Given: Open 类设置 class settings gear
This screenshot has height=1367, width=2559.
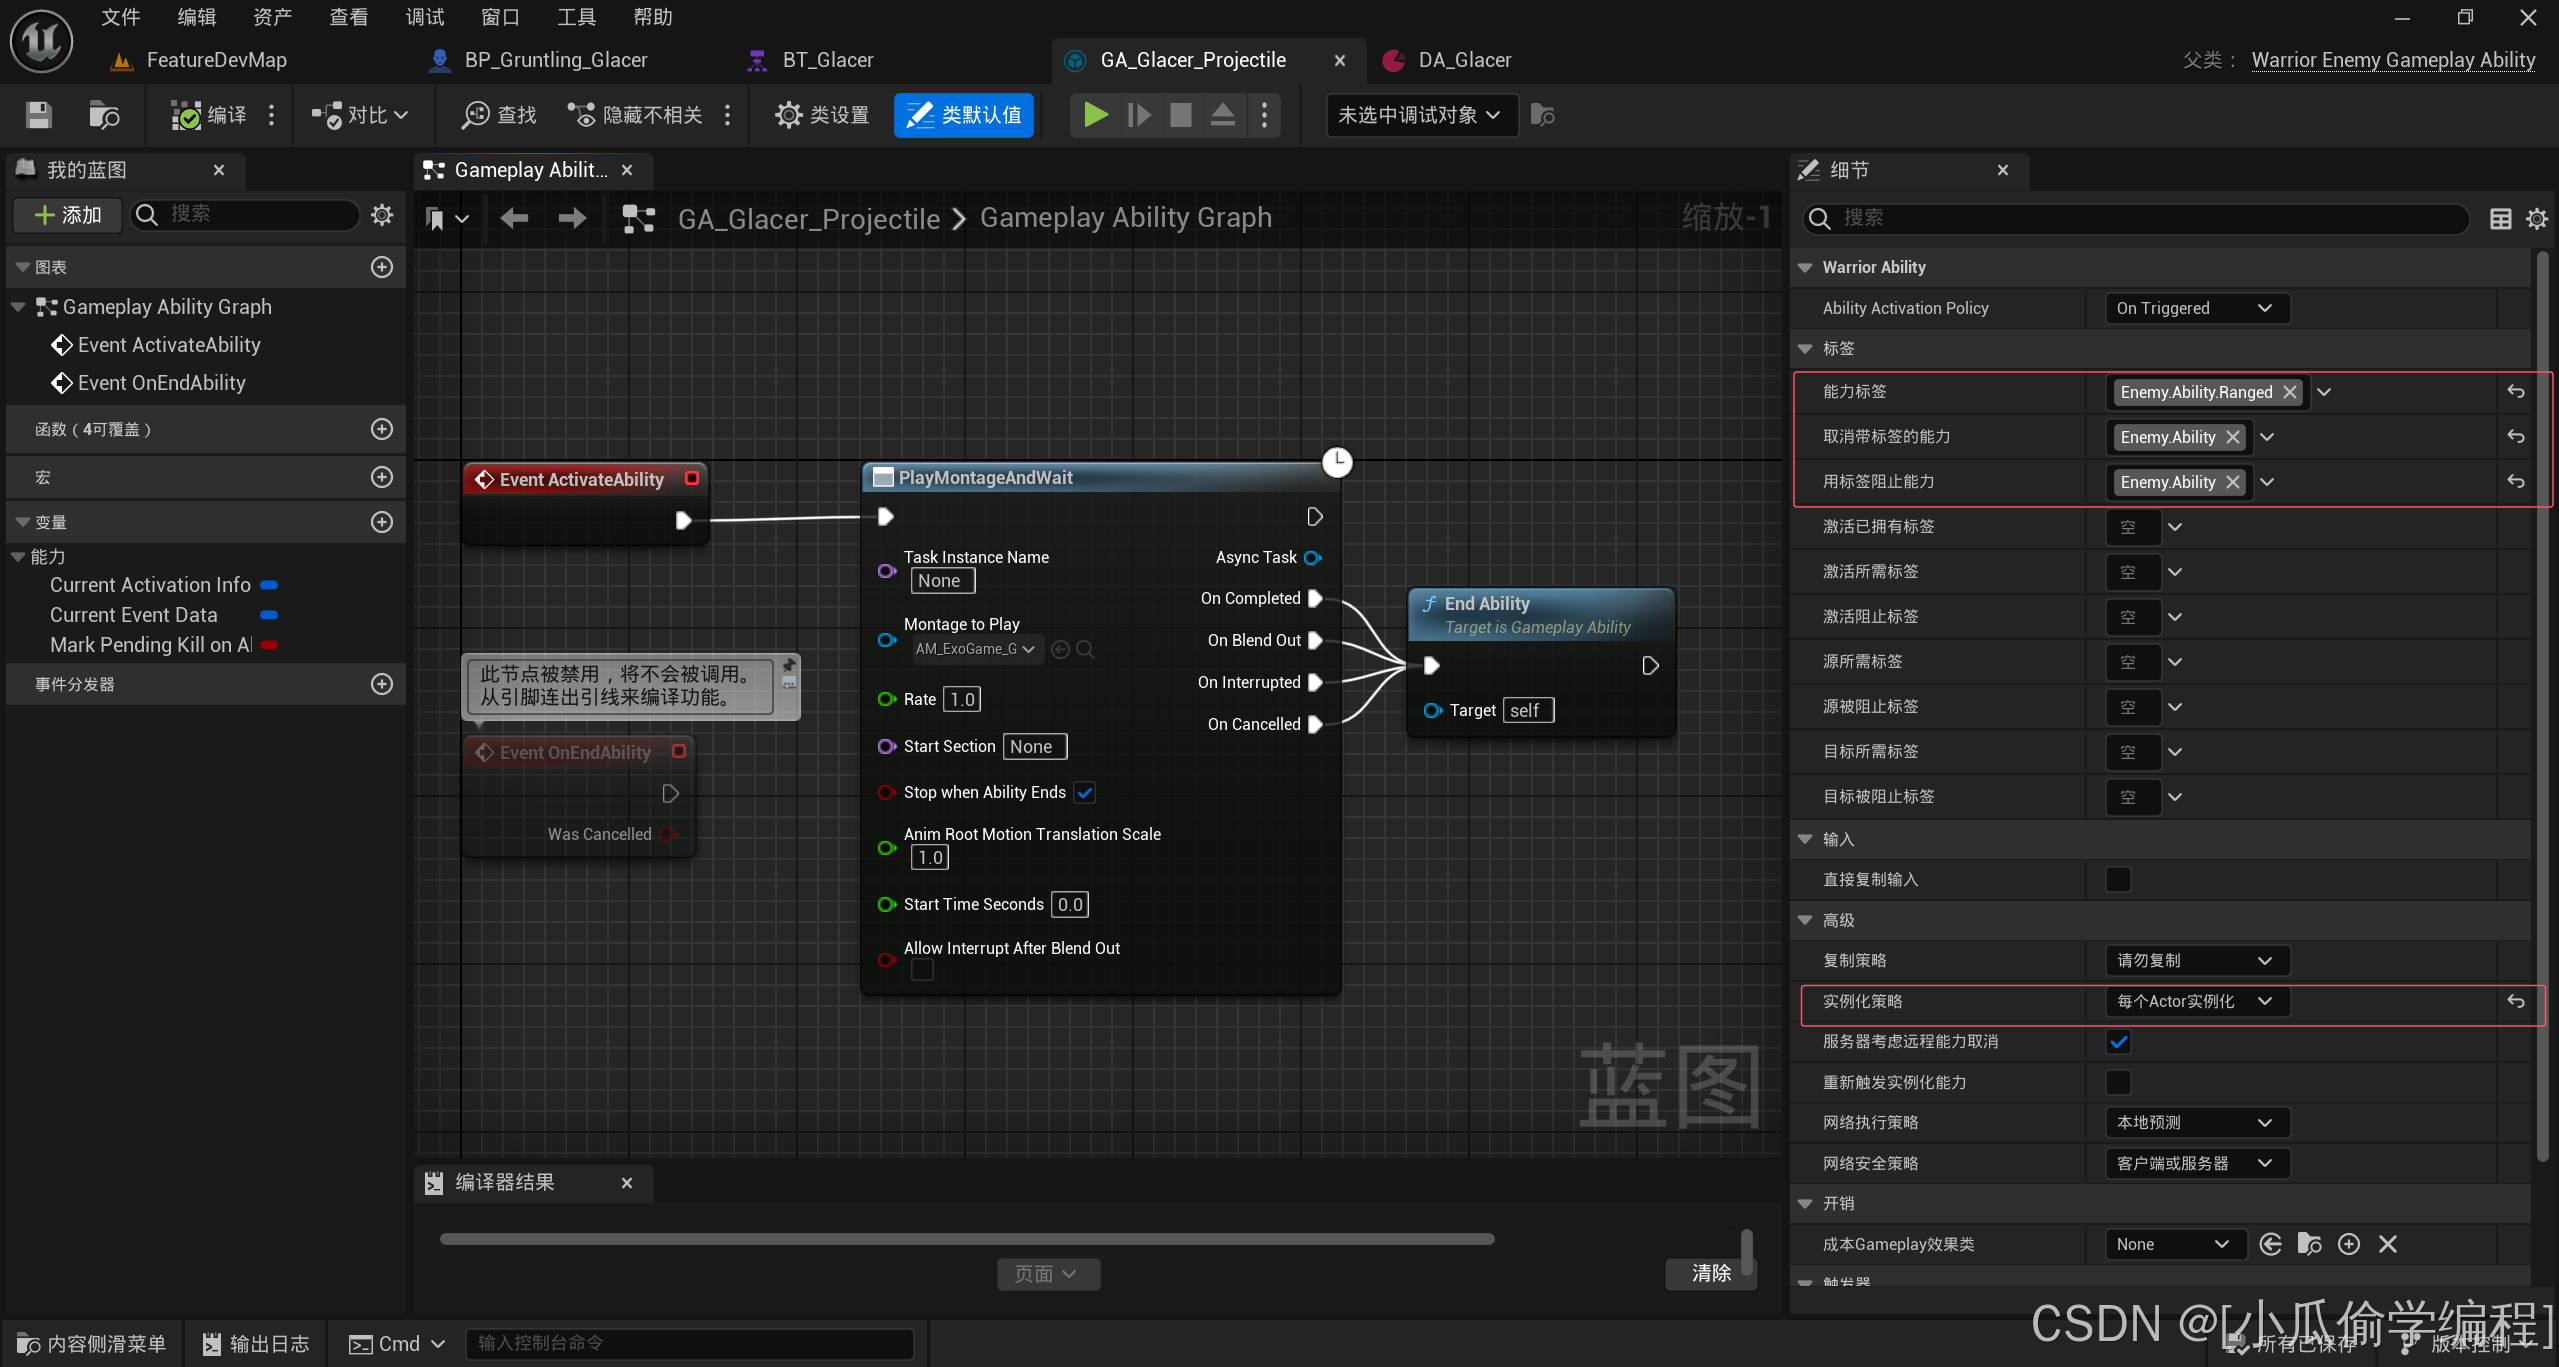Looking at the screenshot, I should point(789,115).
